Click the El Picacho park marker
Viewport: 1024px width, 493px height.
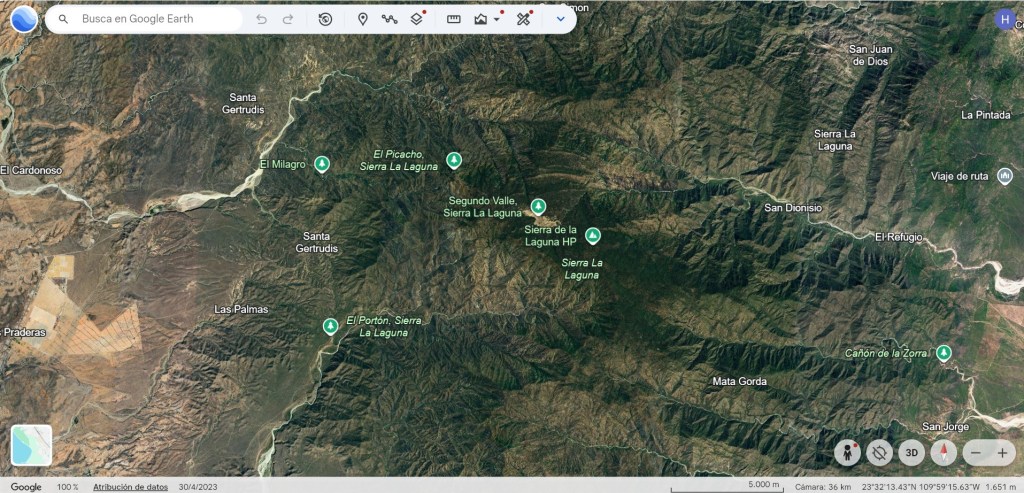(454, 159)
